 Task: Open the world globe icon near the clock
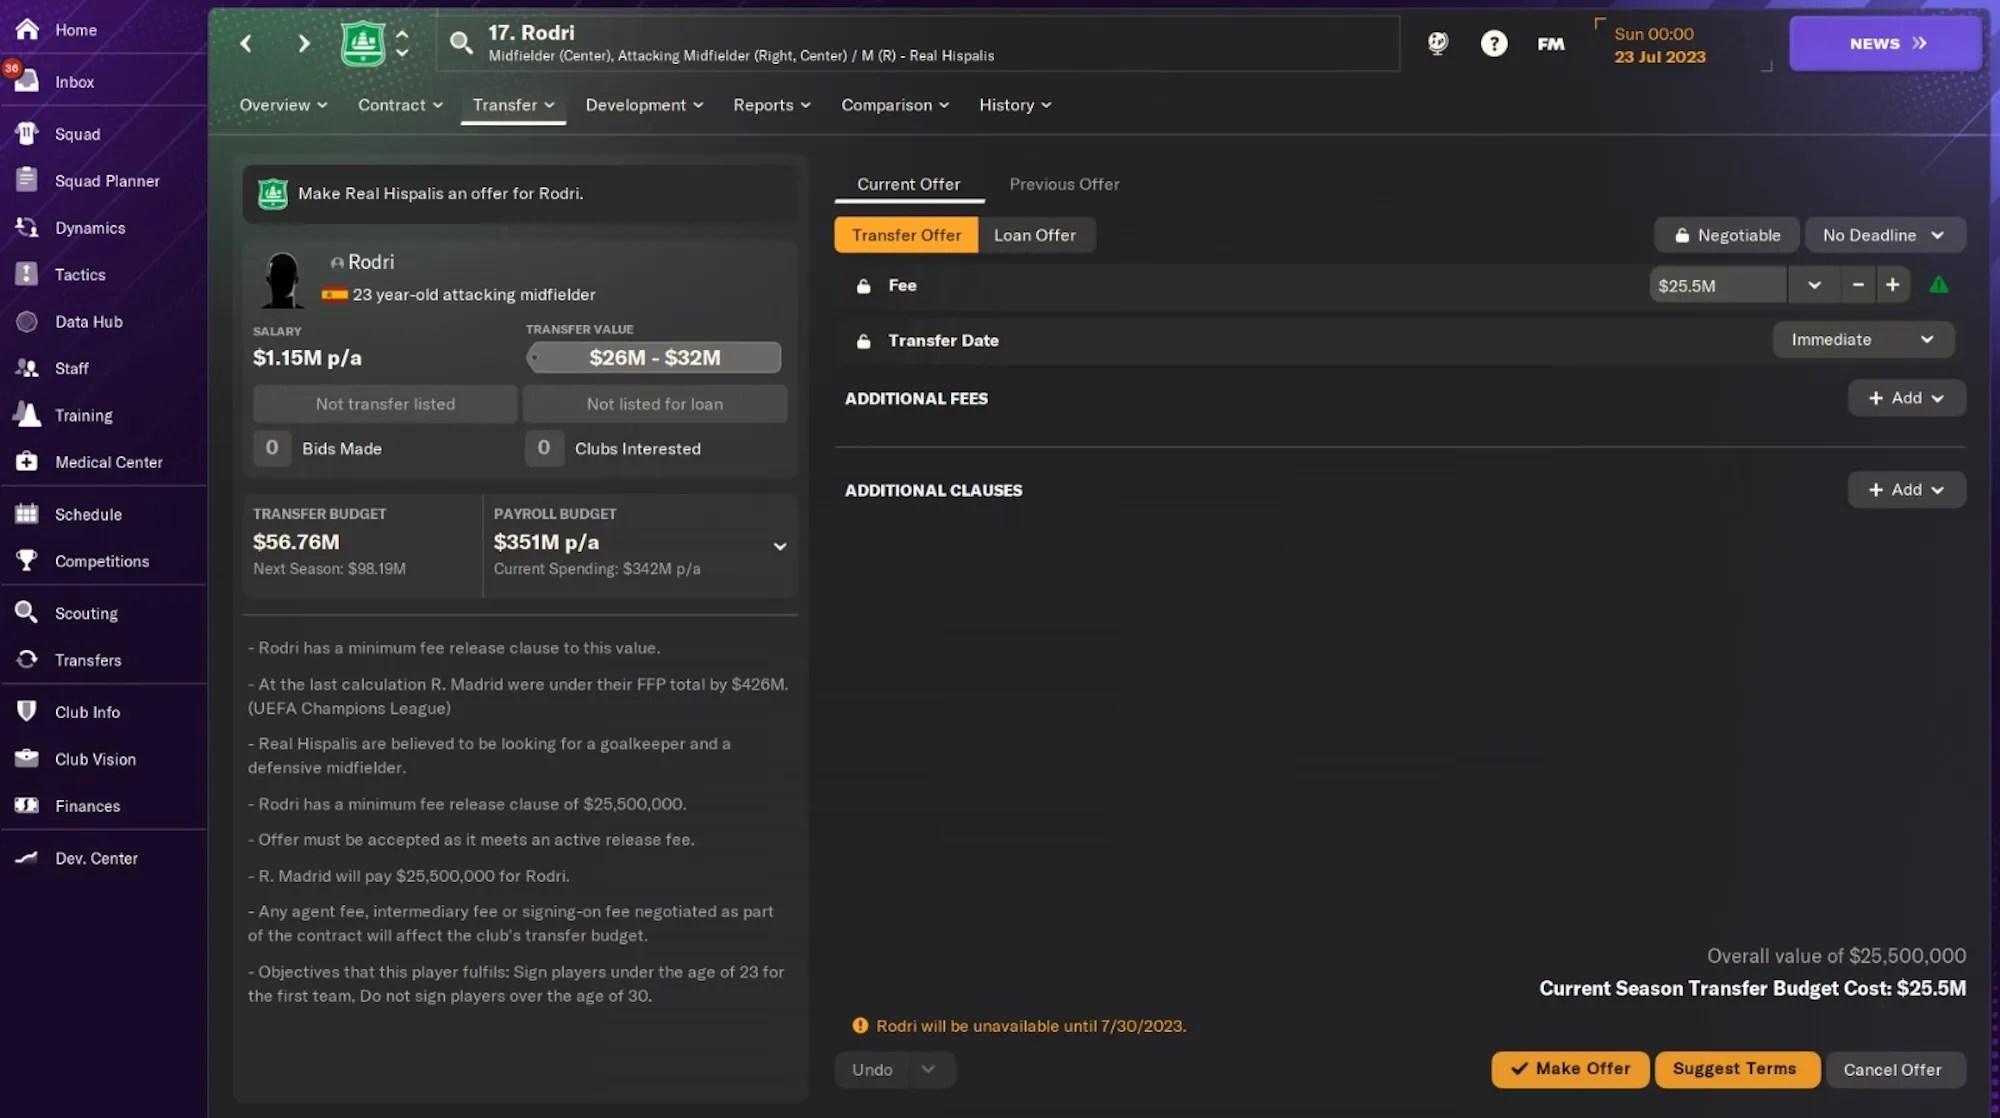click(1437, 43)
